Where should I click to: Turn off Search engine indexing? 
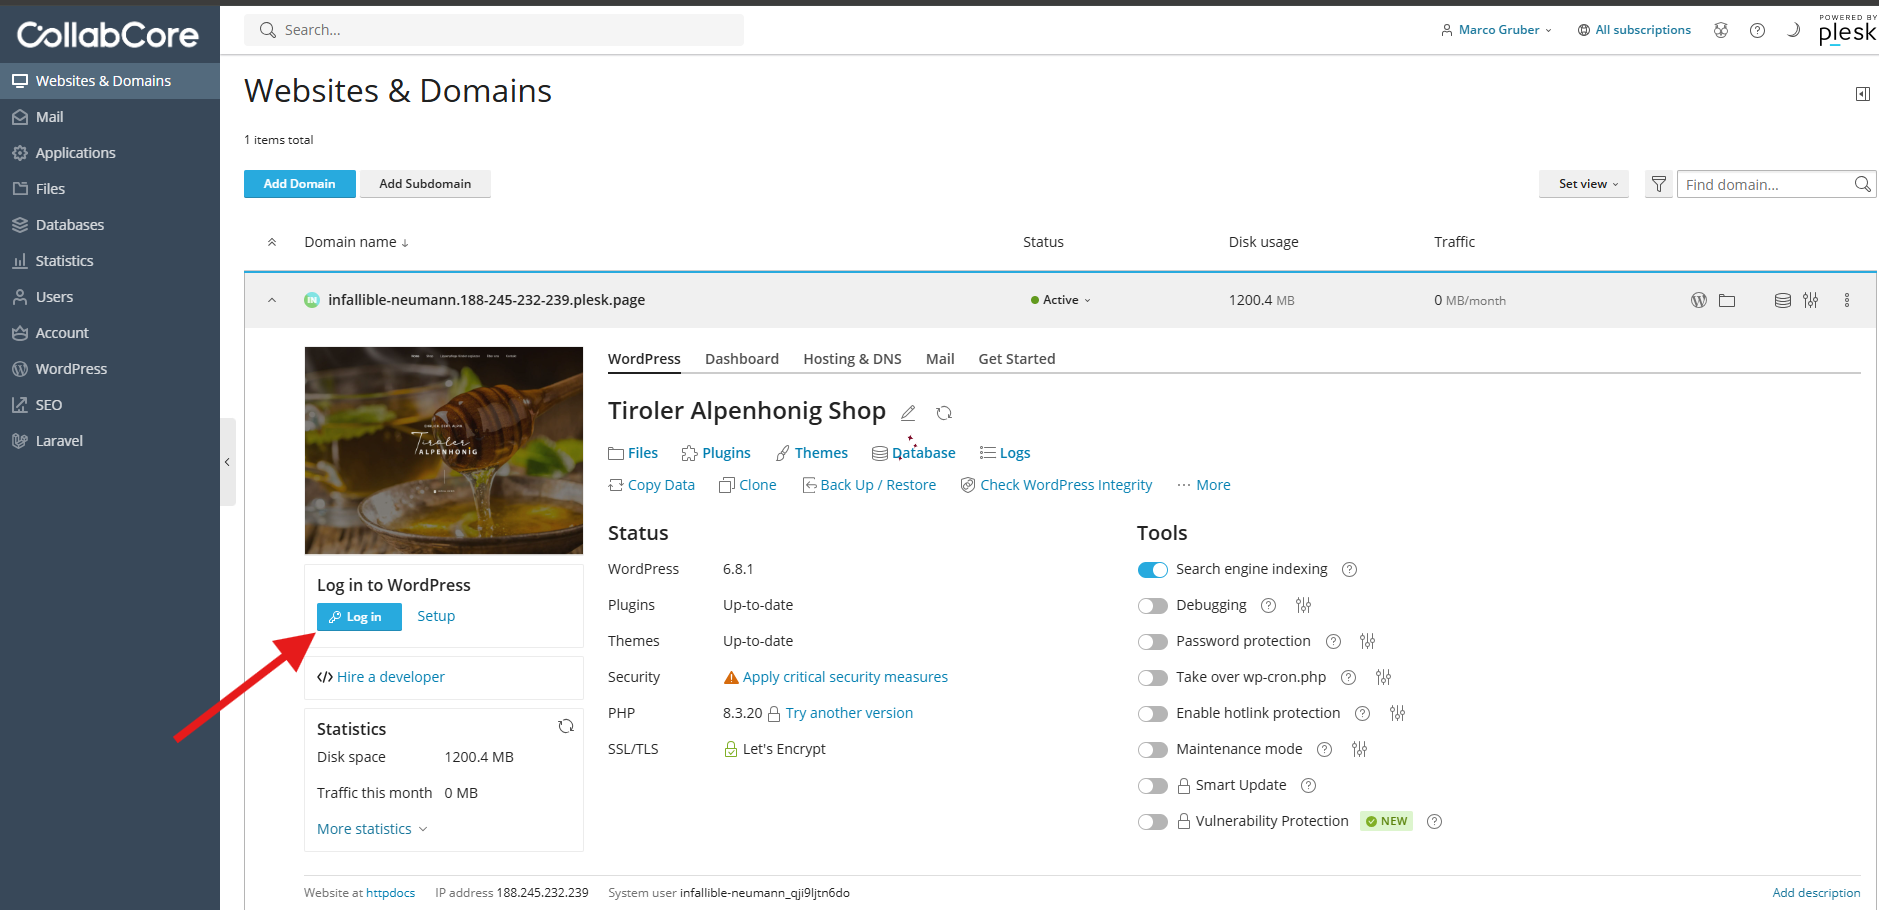pyautogui.click(x=1152, y=570)
